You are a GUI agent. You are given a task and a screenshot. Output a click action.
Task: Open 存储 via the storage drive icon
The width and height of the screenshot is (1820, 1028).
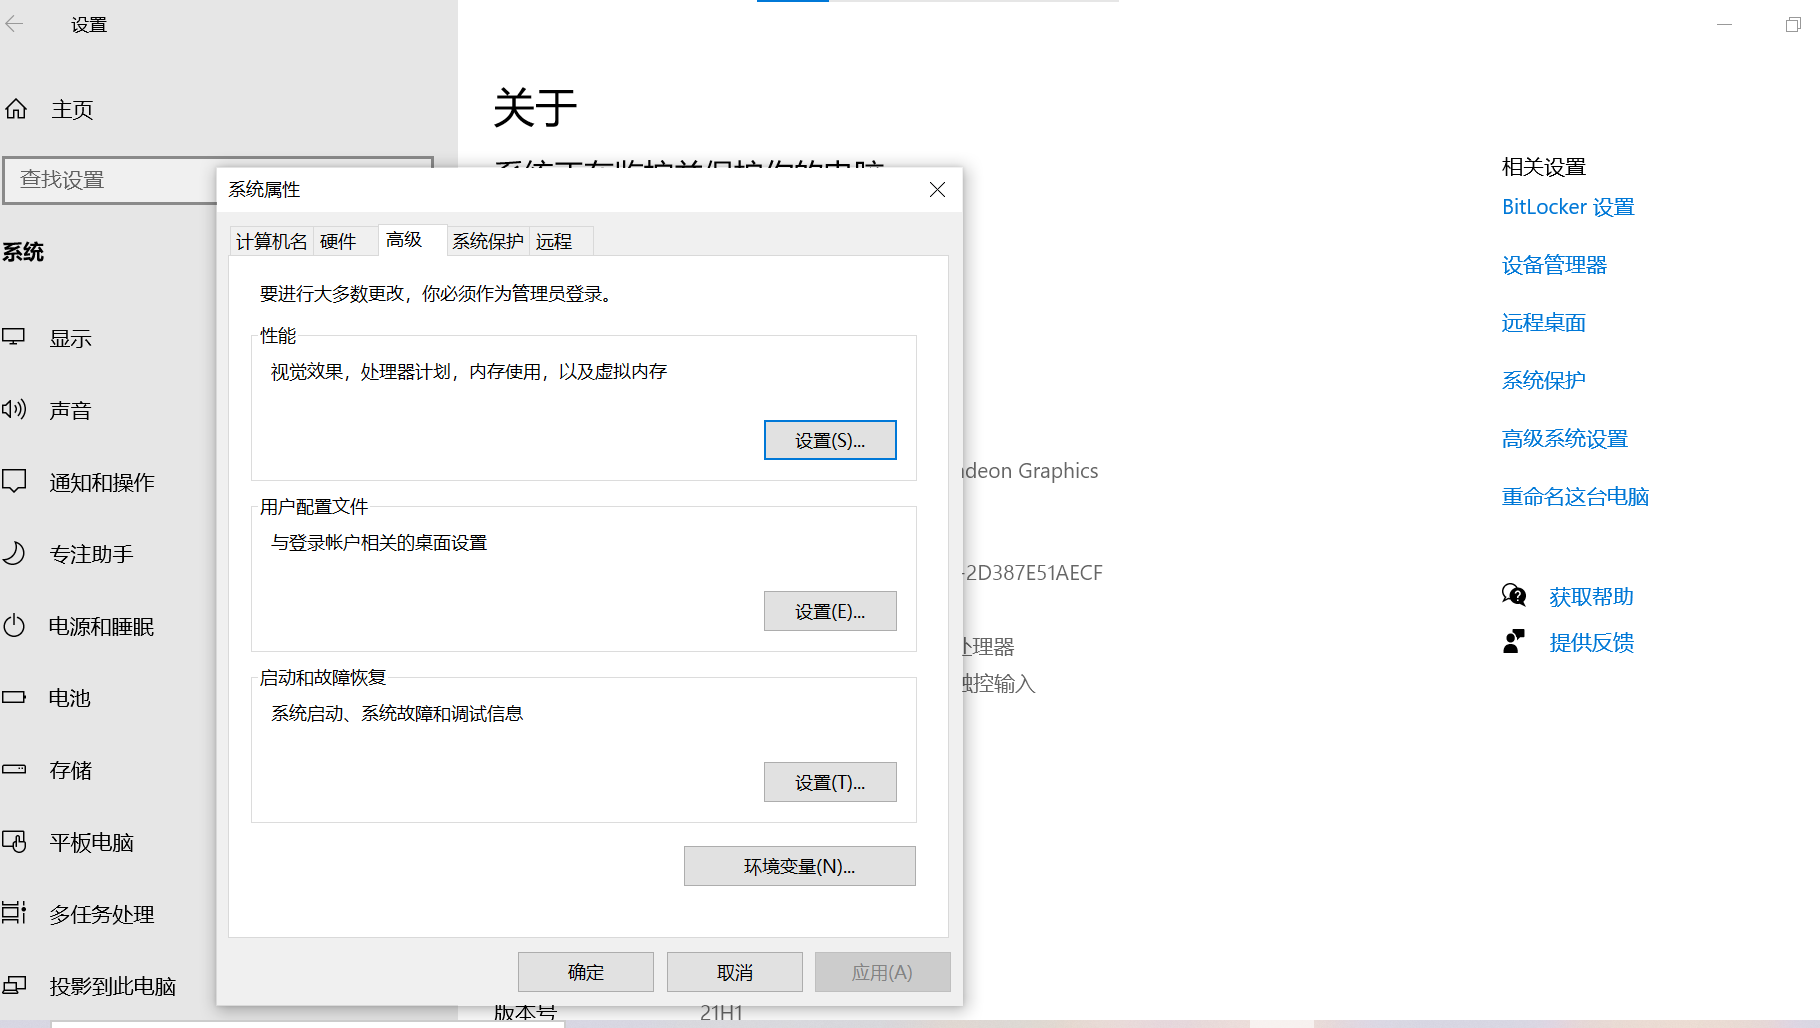16,769
